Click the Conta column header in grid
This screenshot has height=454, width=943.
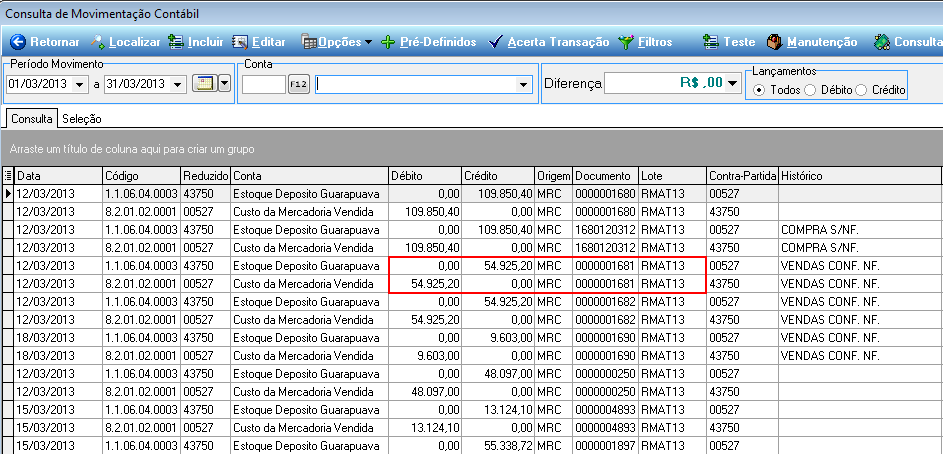[x=310, y=176]
